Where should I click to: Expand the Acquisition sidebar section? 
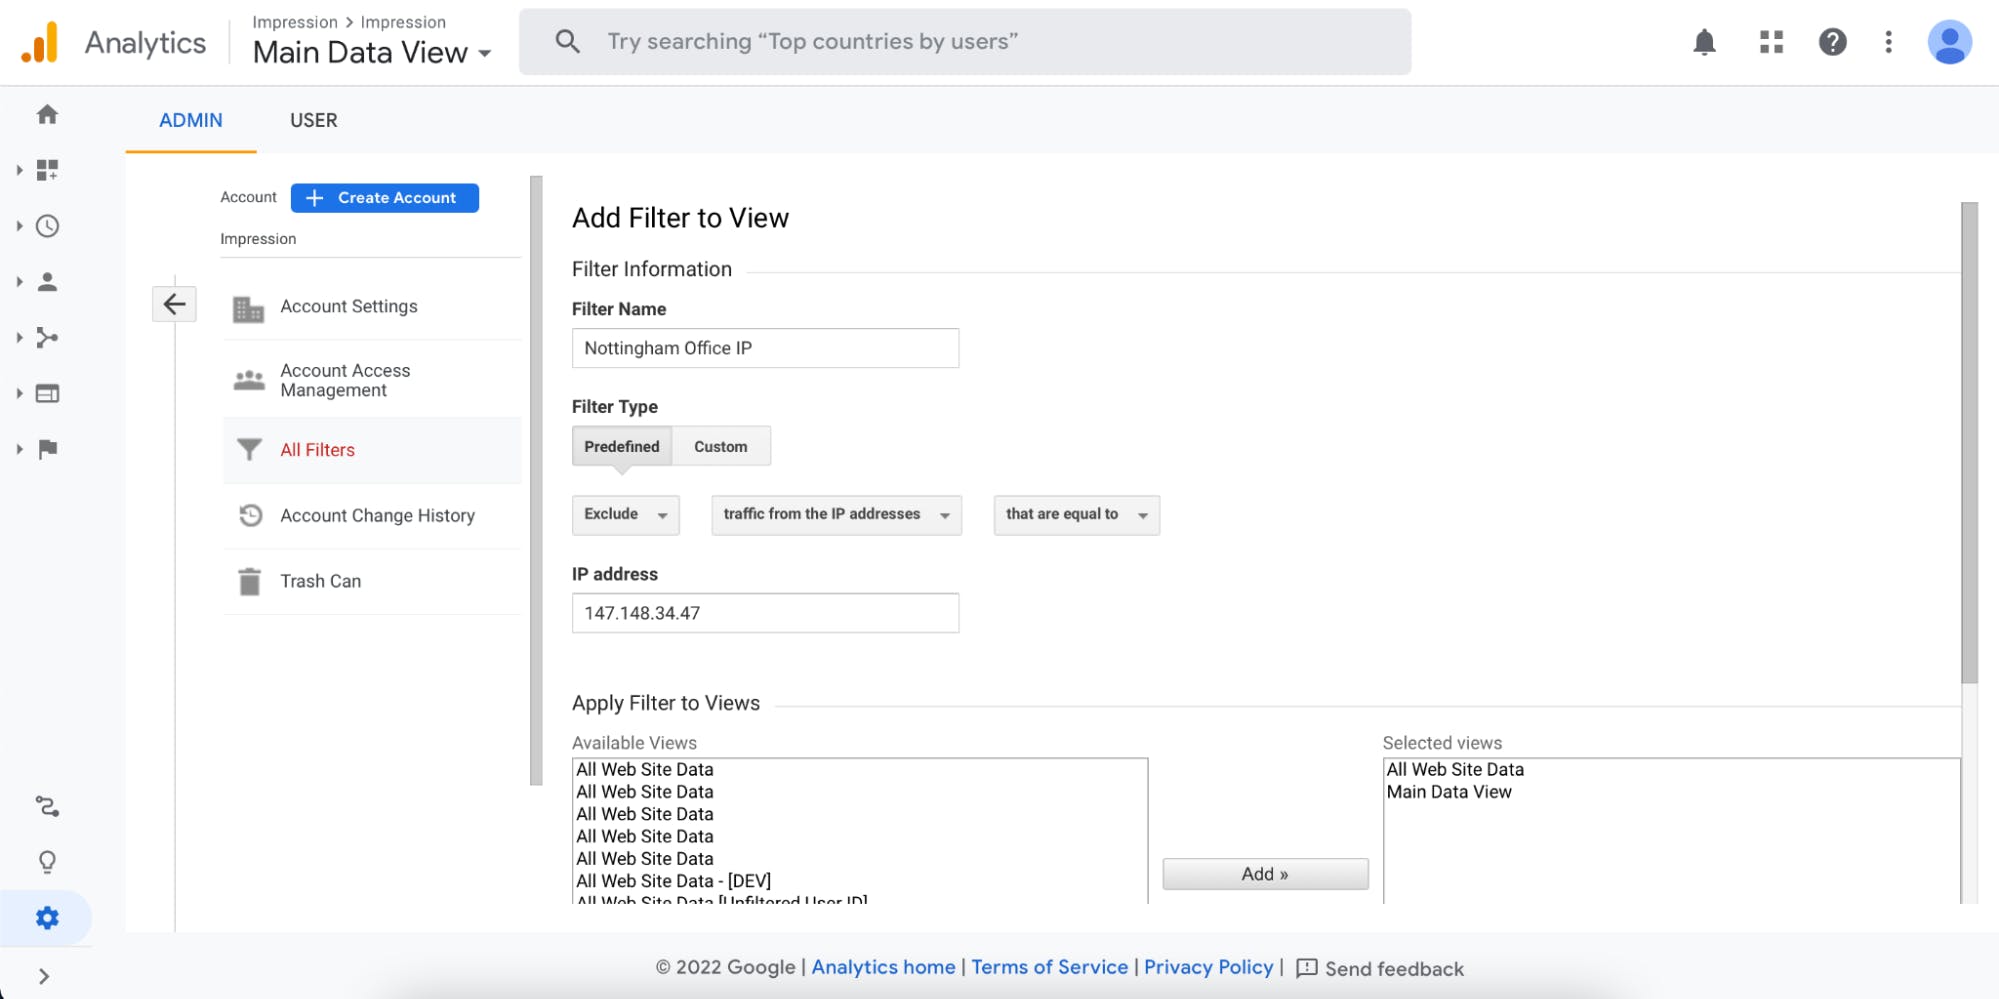(x=19, y=338)
